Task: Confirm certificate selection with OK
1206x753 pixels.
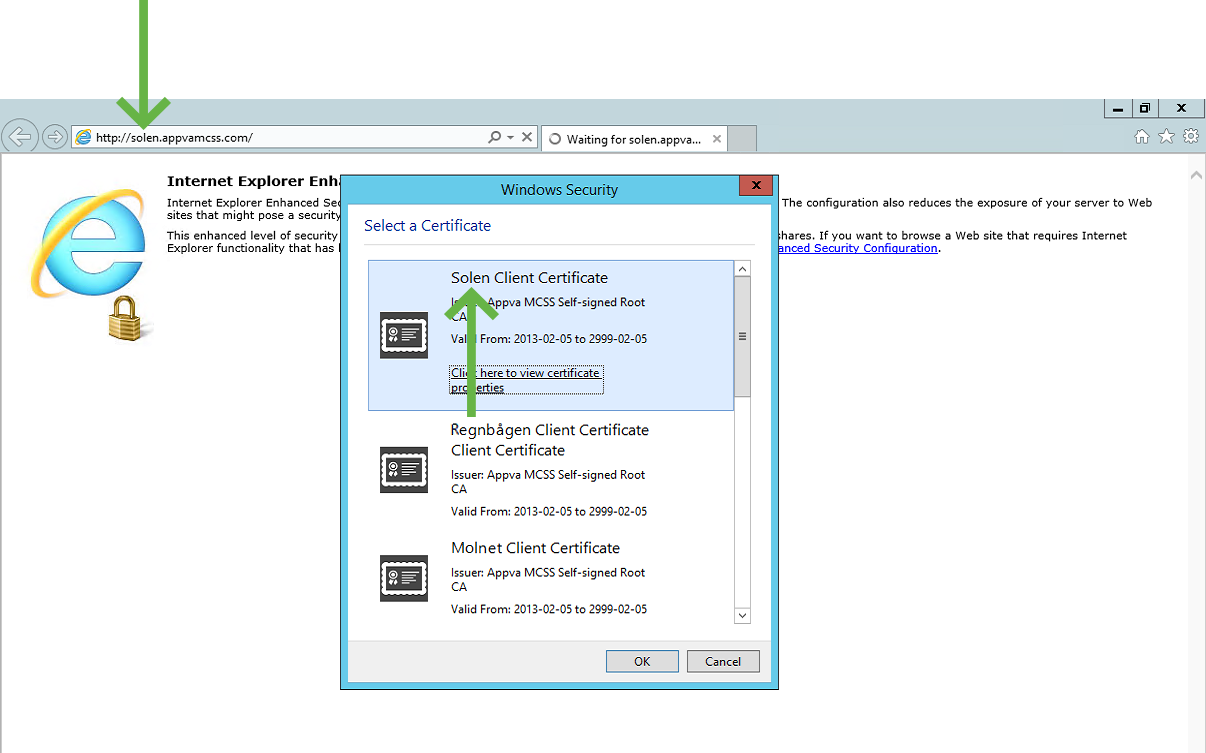Action: click(x=642, y=661)
